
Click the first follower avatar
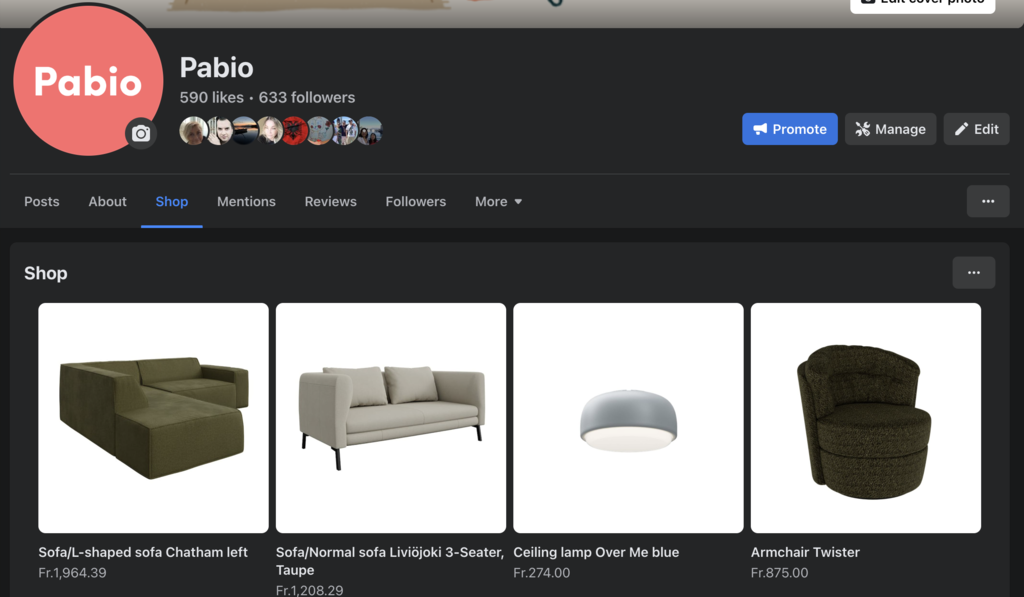193,131
